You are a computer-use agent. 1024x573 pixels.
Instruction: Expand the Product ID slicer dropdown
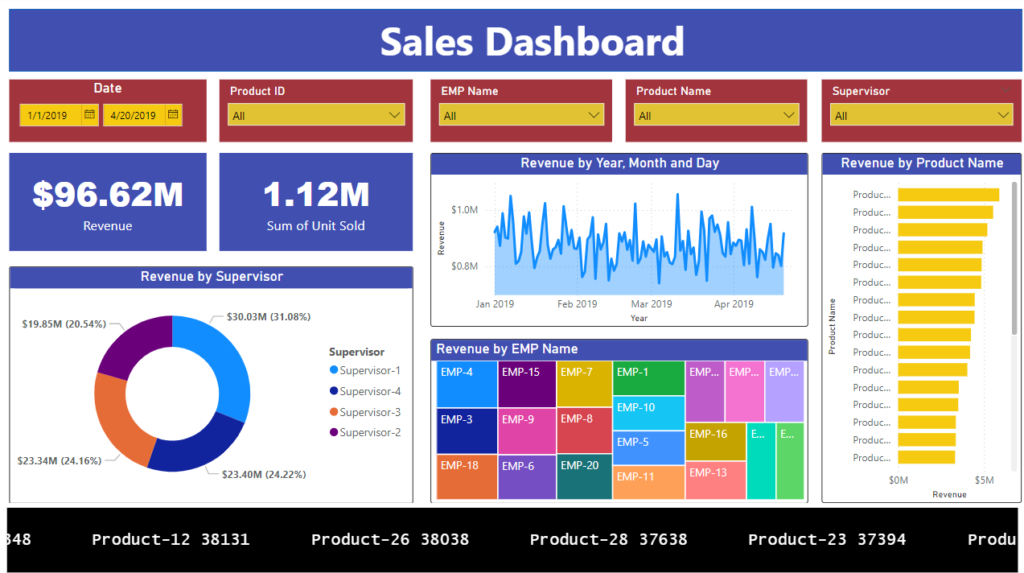(395, 115)
